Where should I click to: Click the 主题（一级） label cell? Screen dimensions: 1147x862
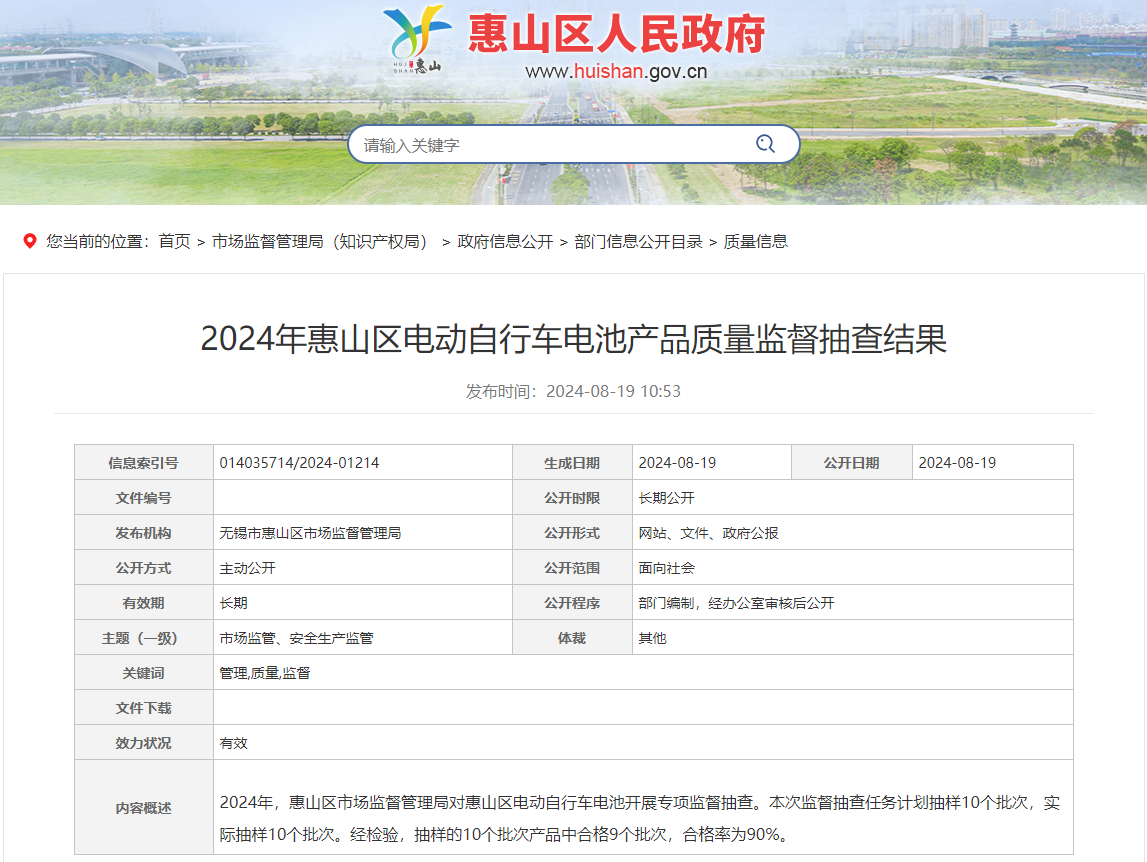[x=143, y=638]
